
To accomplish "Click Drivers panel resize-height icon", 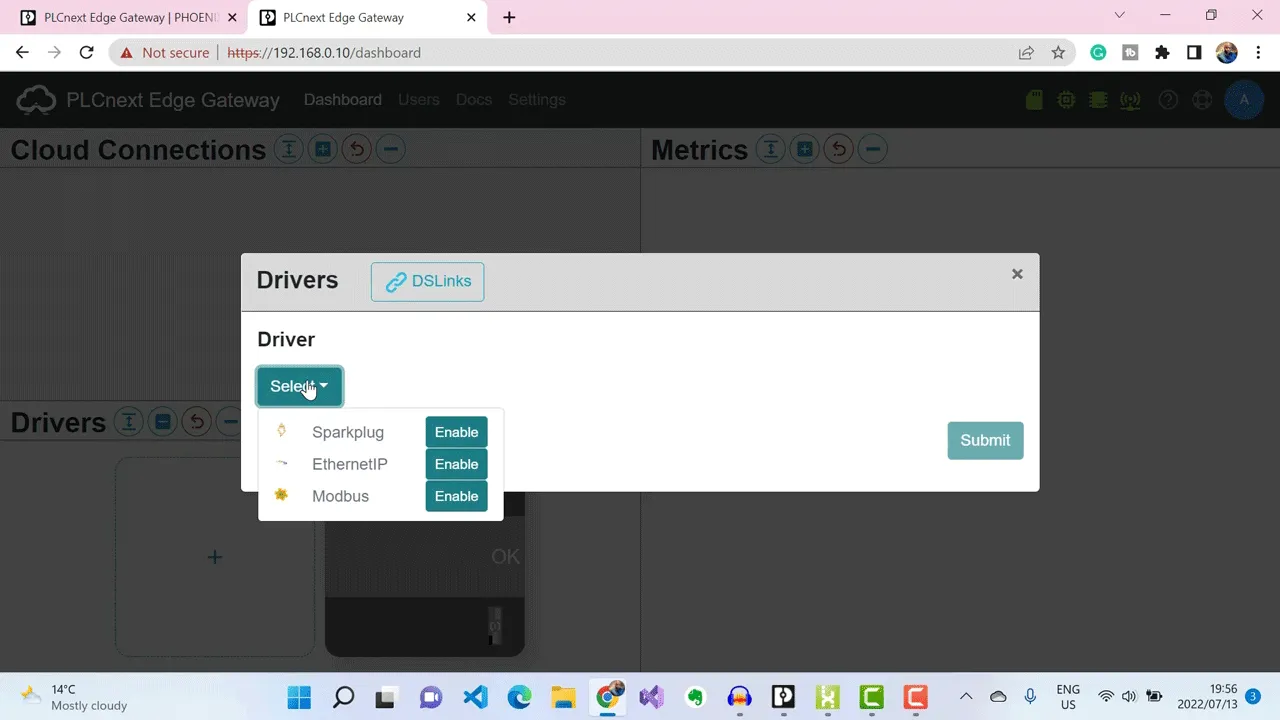I will (x=128, y=422).
